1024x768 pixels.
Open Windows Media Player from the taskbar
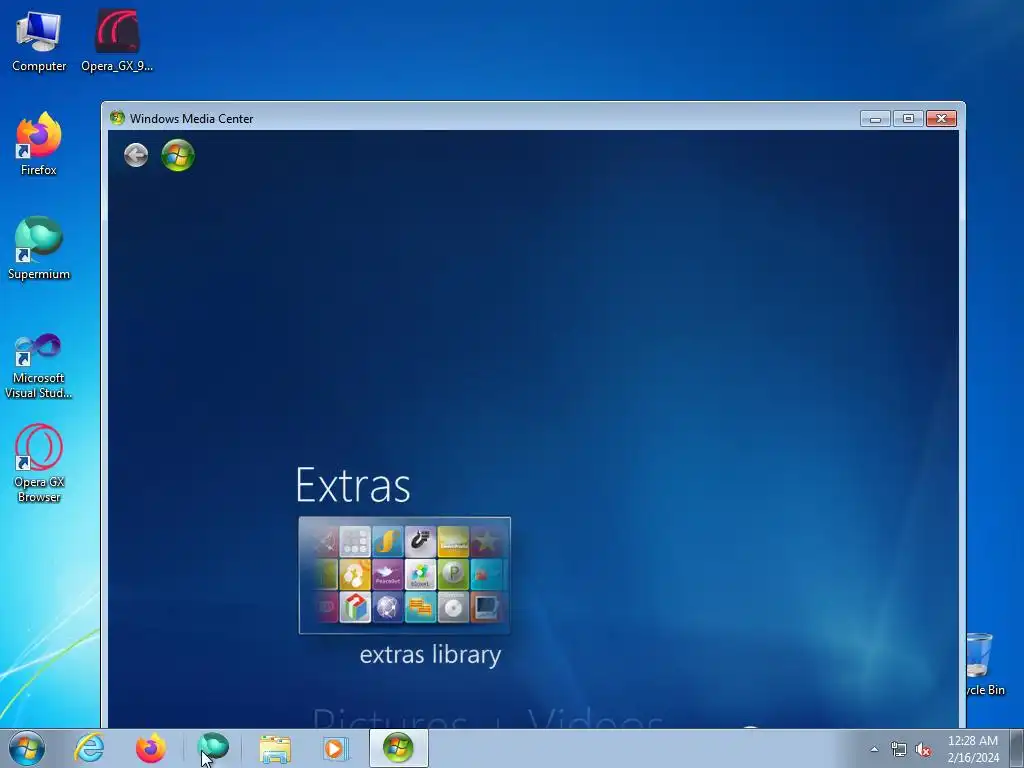pos(336,748)
